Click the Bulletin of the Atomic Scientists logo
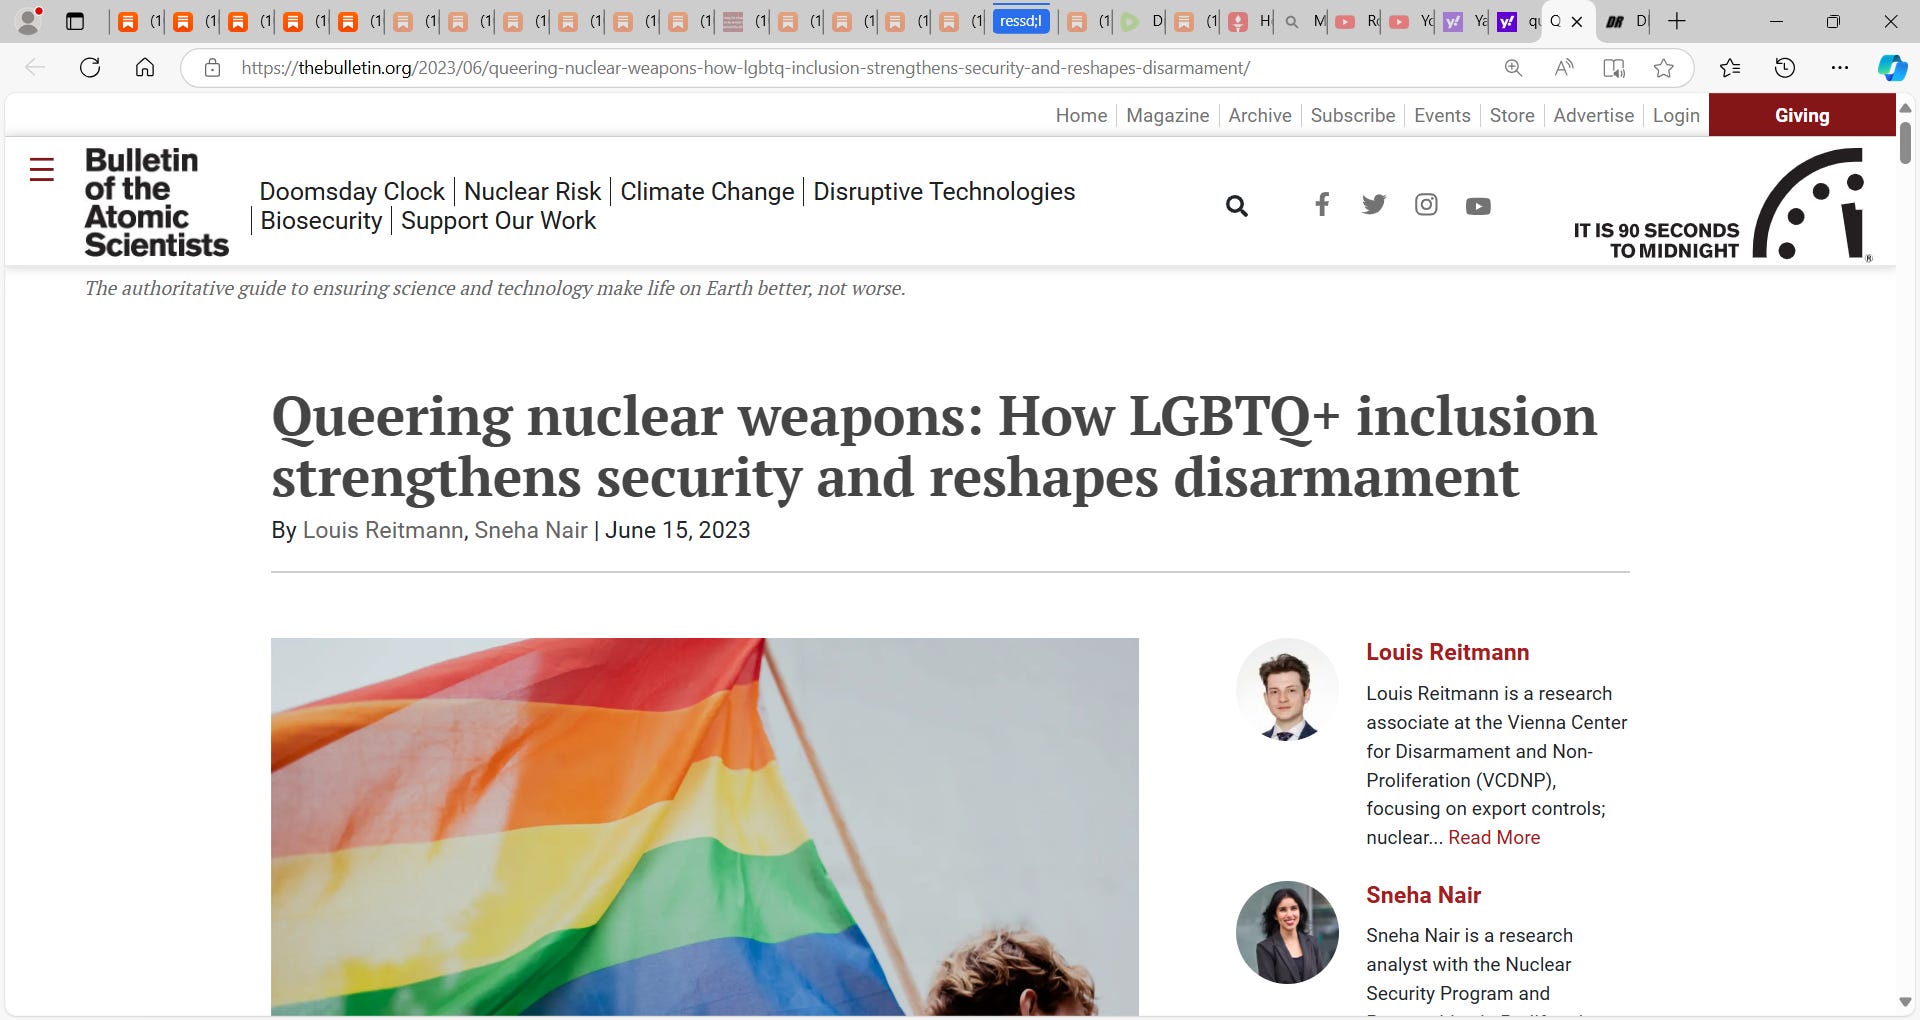The width and height of the screenshot is (1920, 1020). pos(156,203)
